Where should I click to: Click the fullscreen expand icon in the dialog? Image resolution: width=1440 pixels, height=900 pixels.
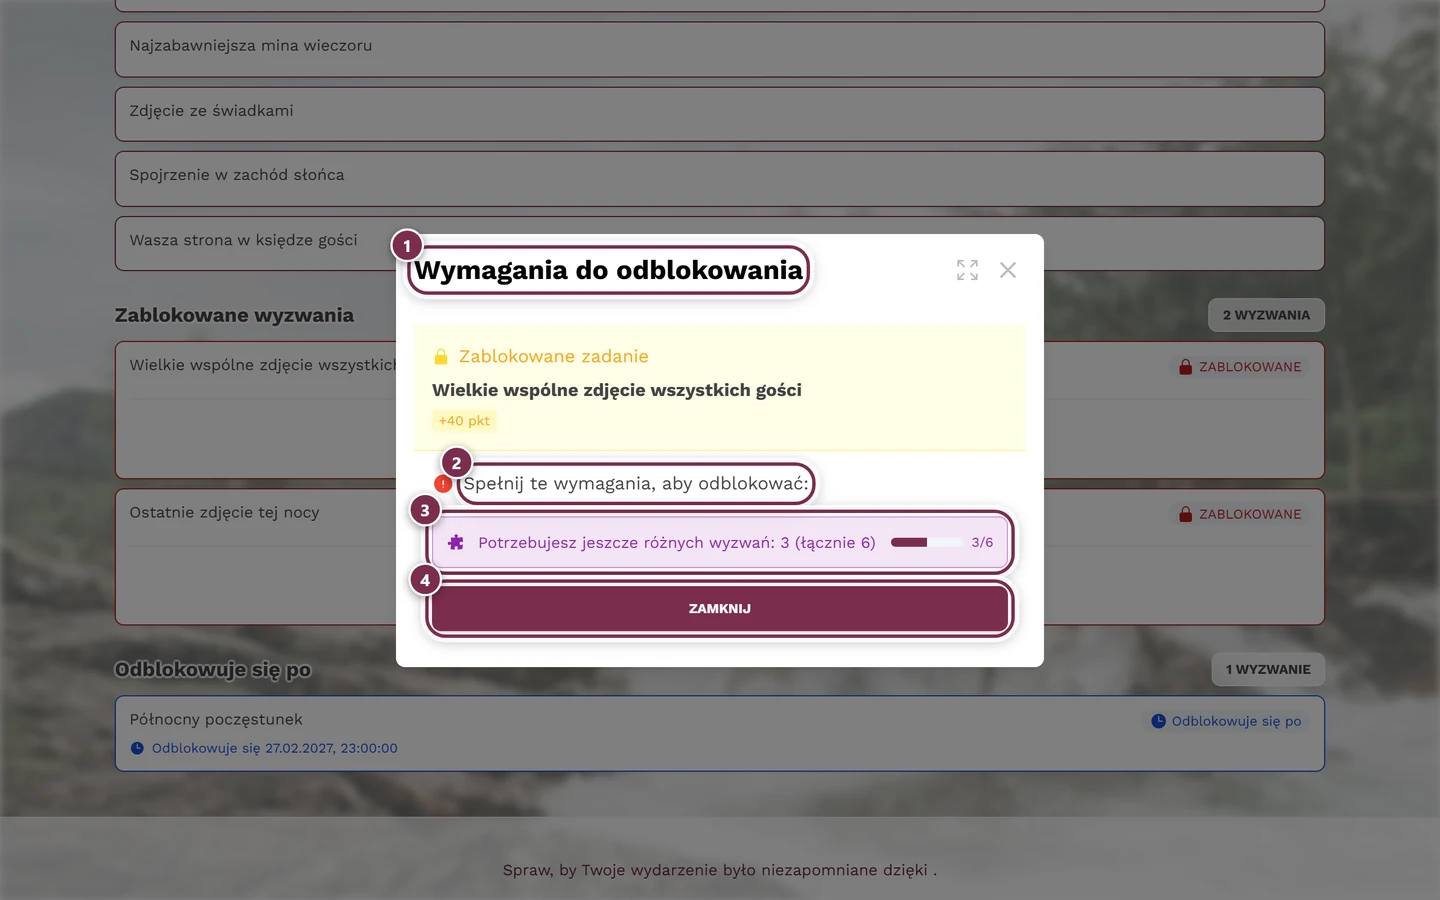[x=967, y=270]
